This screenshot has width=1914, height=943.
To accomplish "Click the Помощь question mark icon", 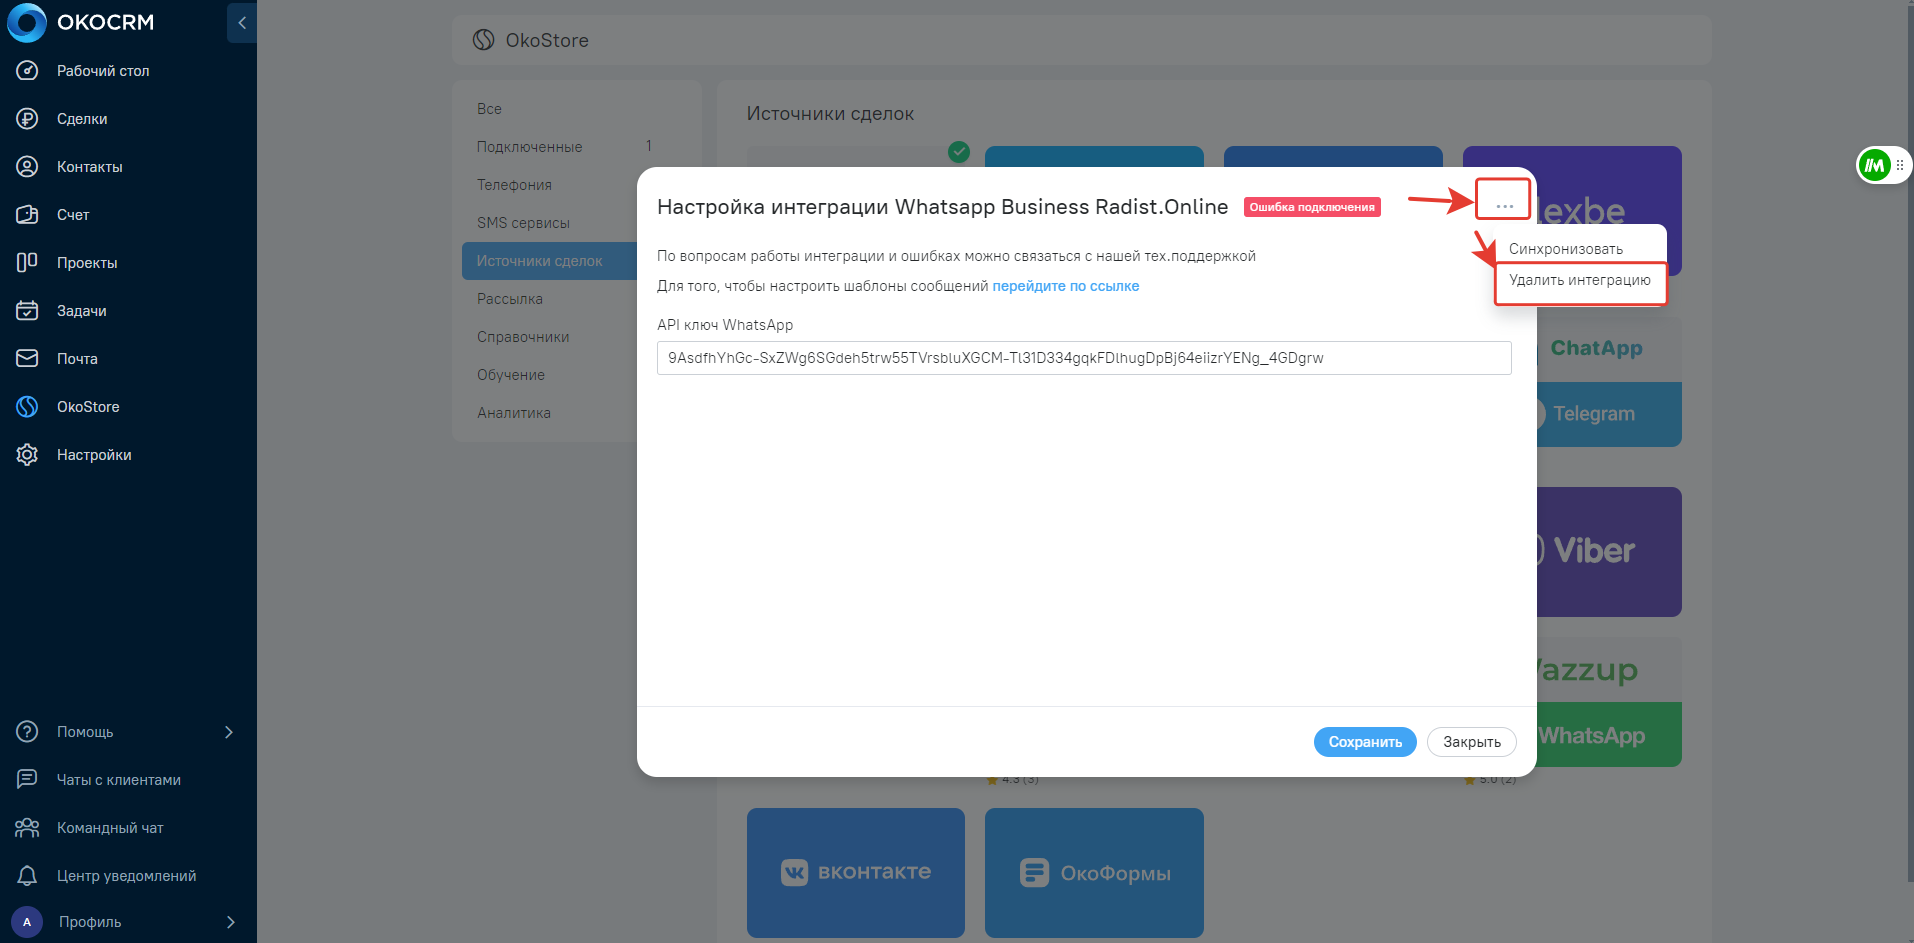I will (x=27, y=732).
